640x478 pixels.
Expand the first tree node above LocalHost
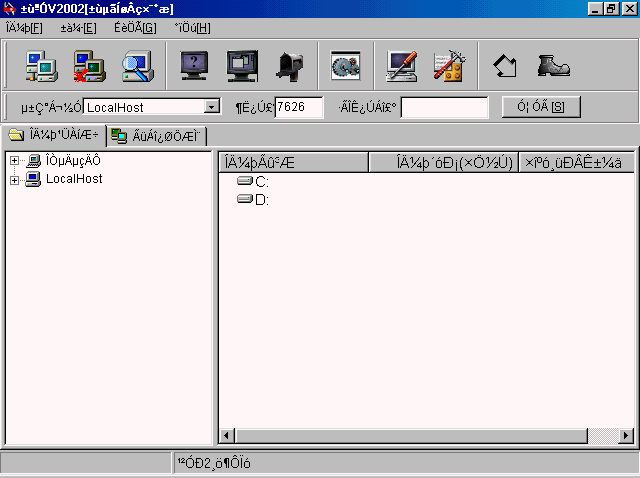pos(14,161)
